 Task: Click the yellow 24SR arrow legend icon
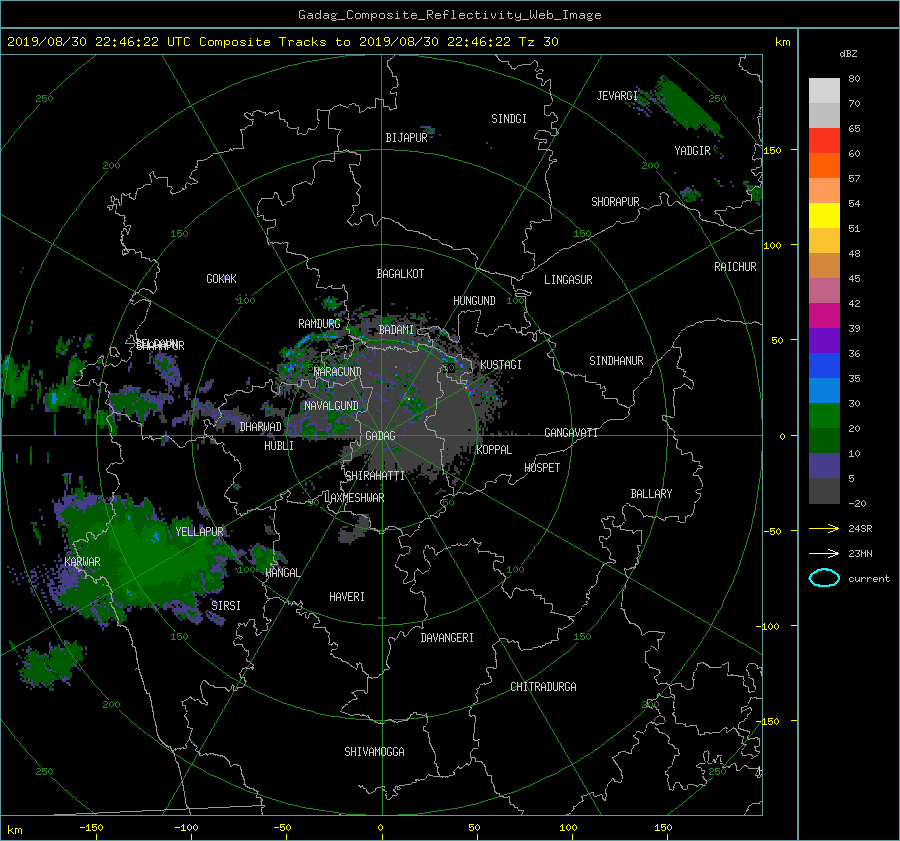tap(824, 528)
